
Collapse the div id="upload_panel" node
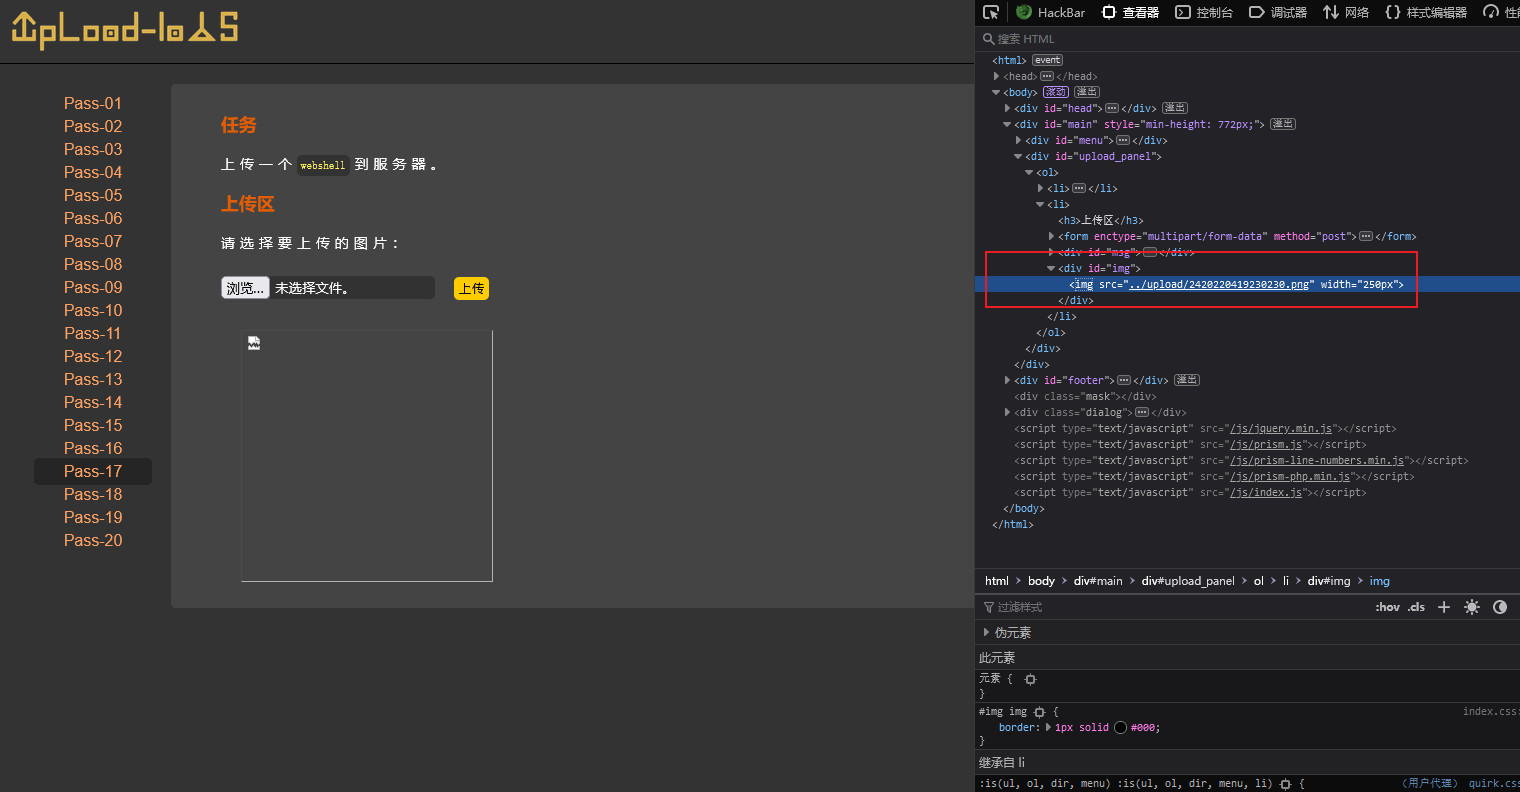click(1019, 156)
